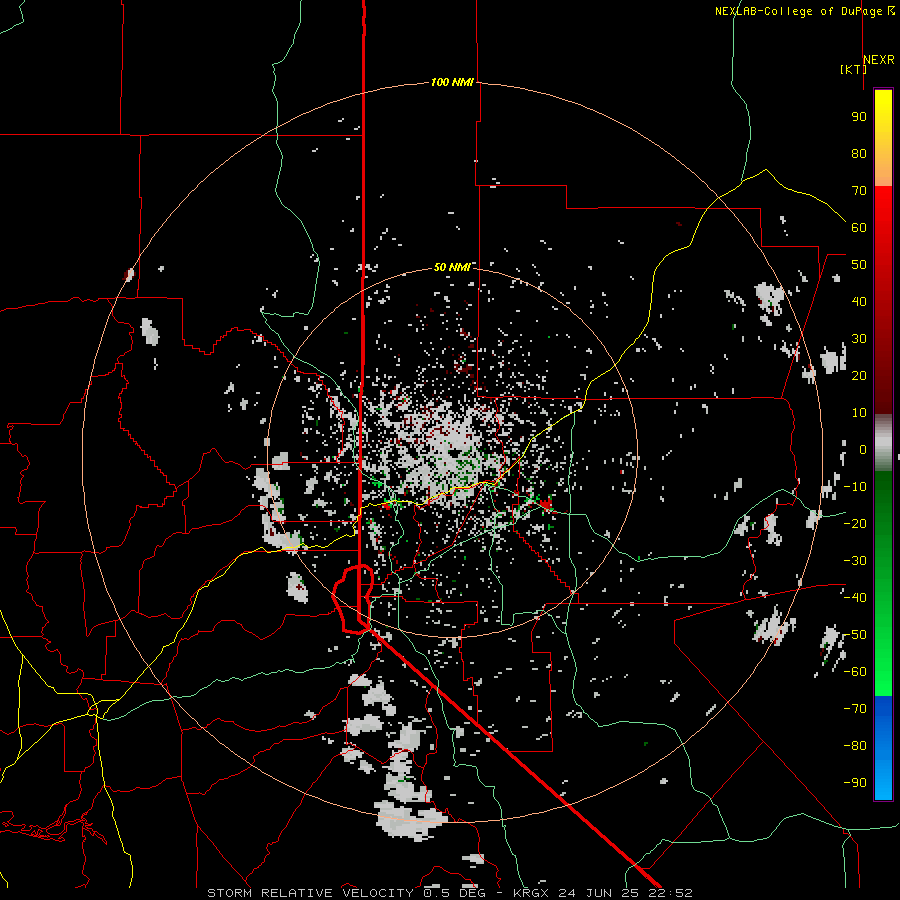The height and width of the screenshot is (900, 900).
Task: Click the NEXR label above the scale
Action: click(x=878, y=60)
